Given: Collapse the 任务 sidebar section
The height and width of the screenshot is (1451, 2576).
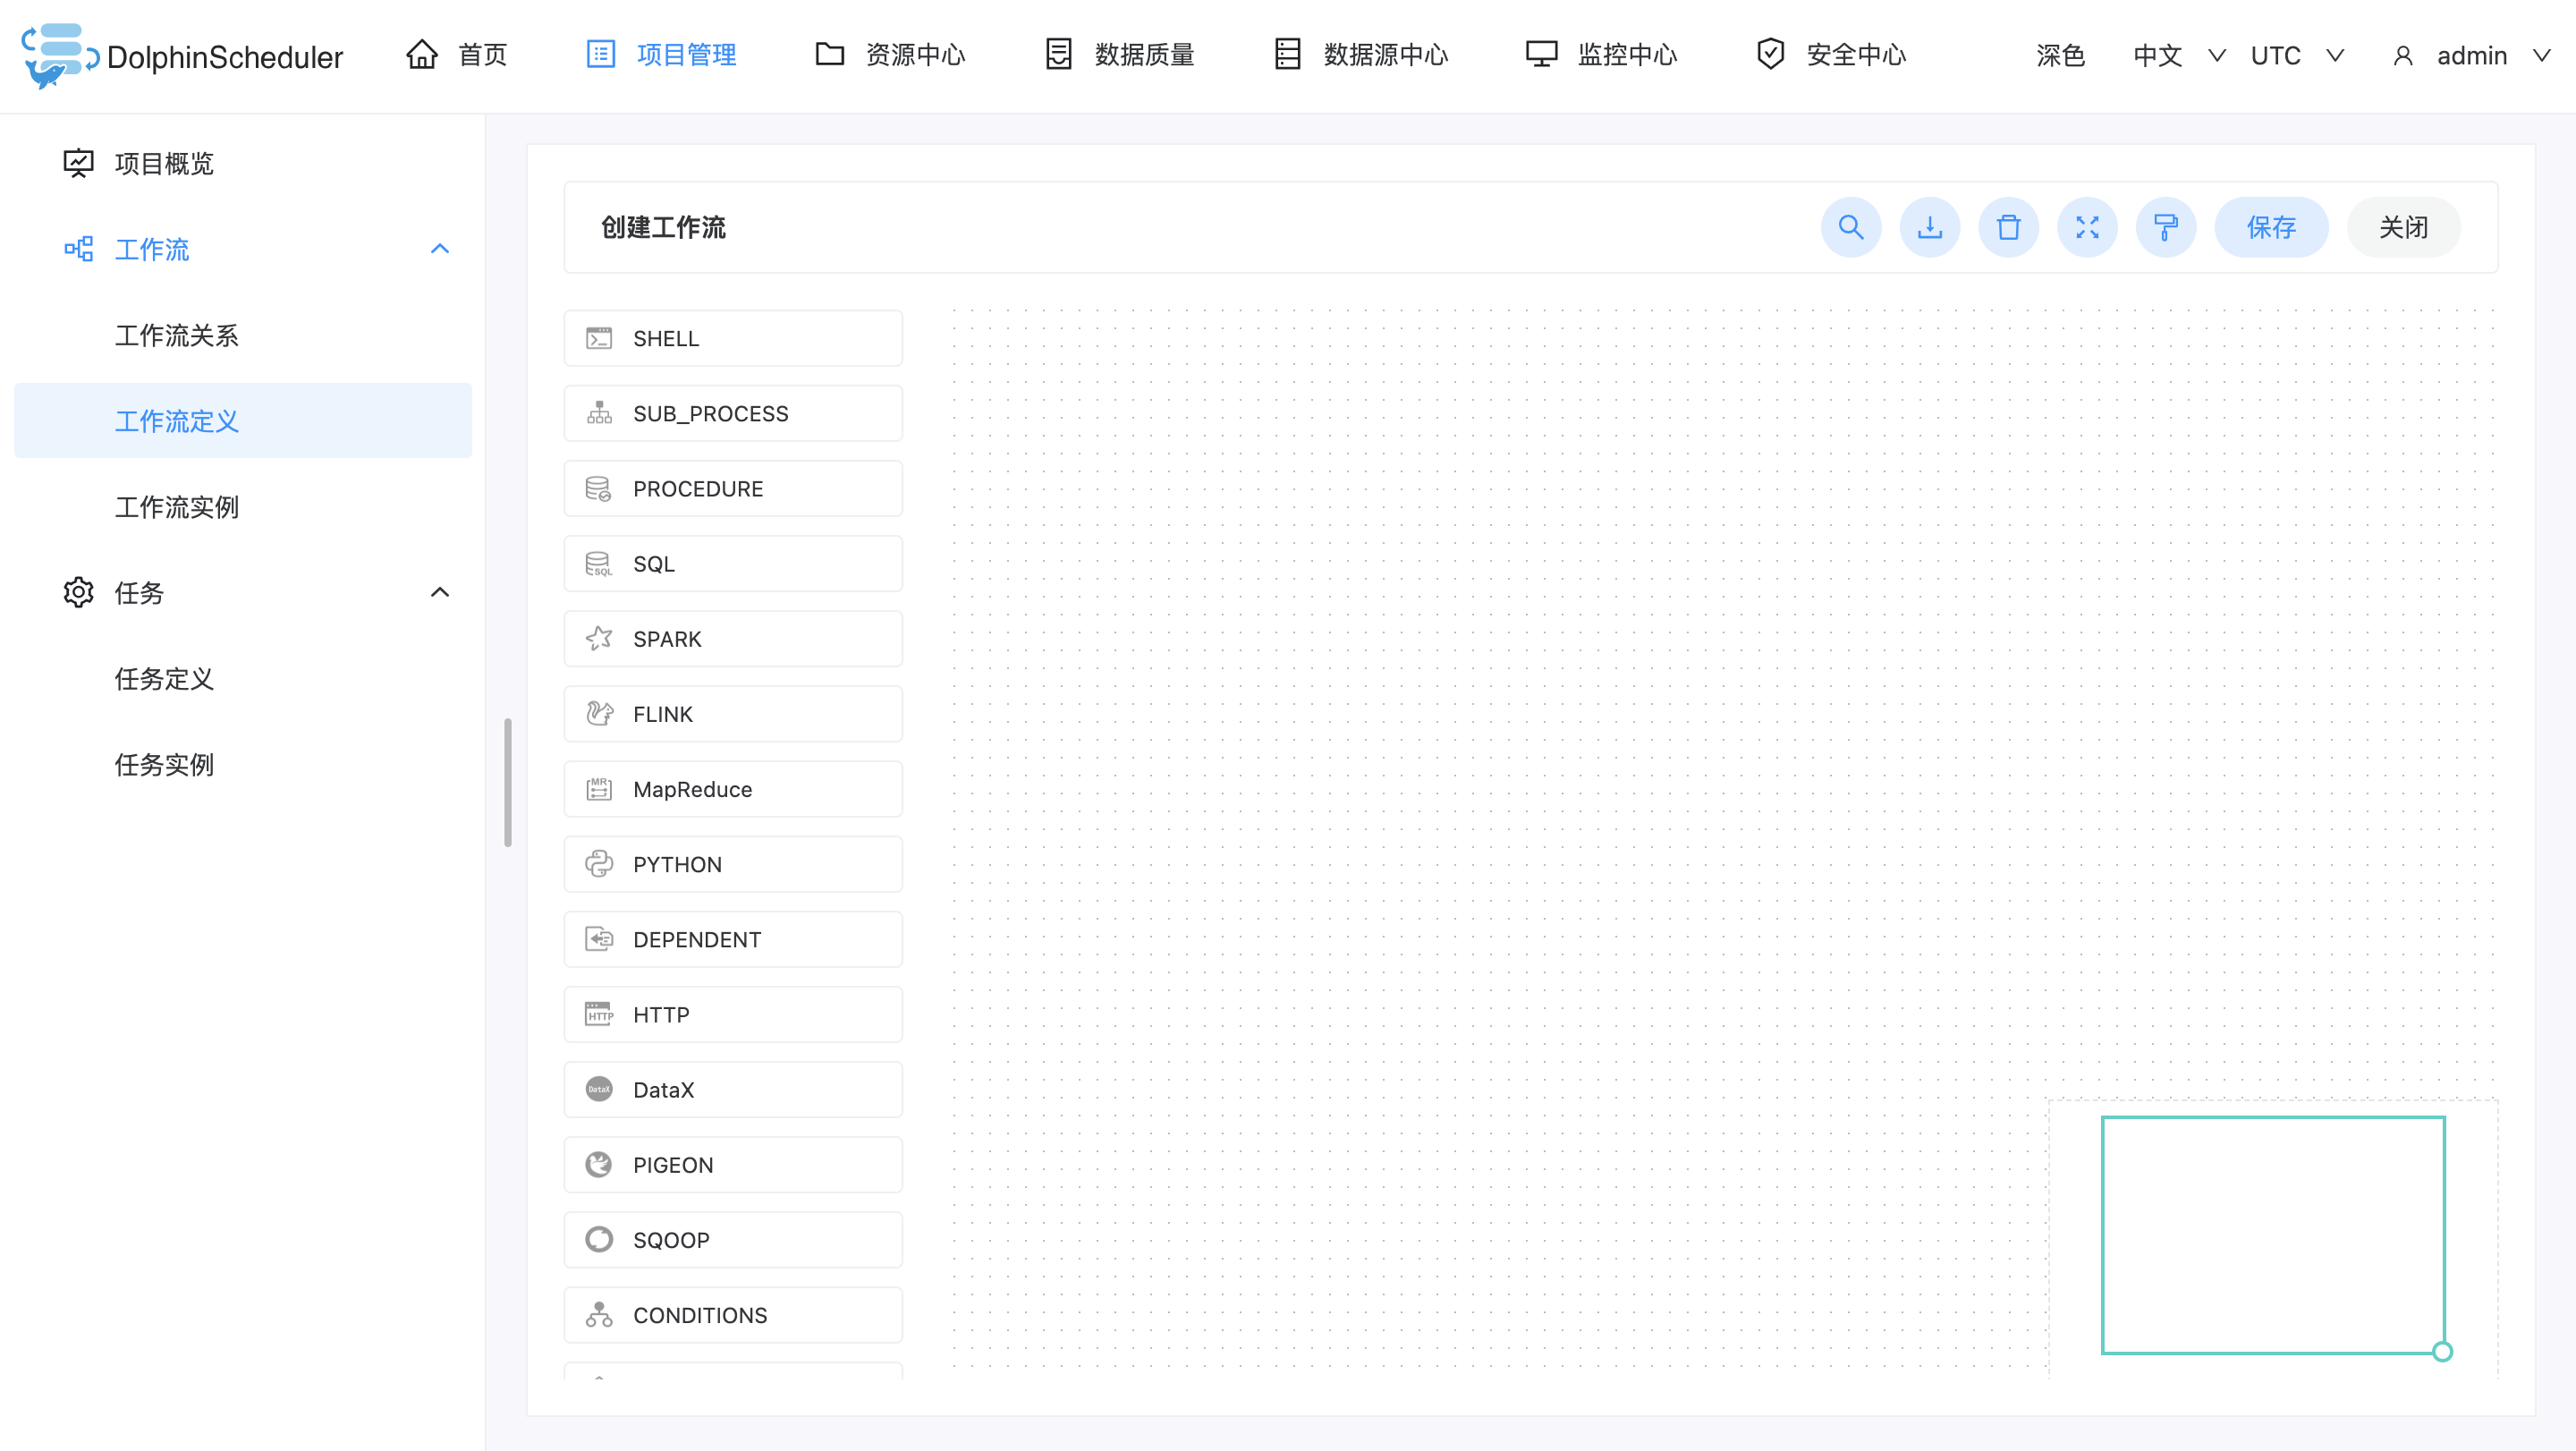Looking at the screenshot, I should pyautogui.click(x=440, y=592).
